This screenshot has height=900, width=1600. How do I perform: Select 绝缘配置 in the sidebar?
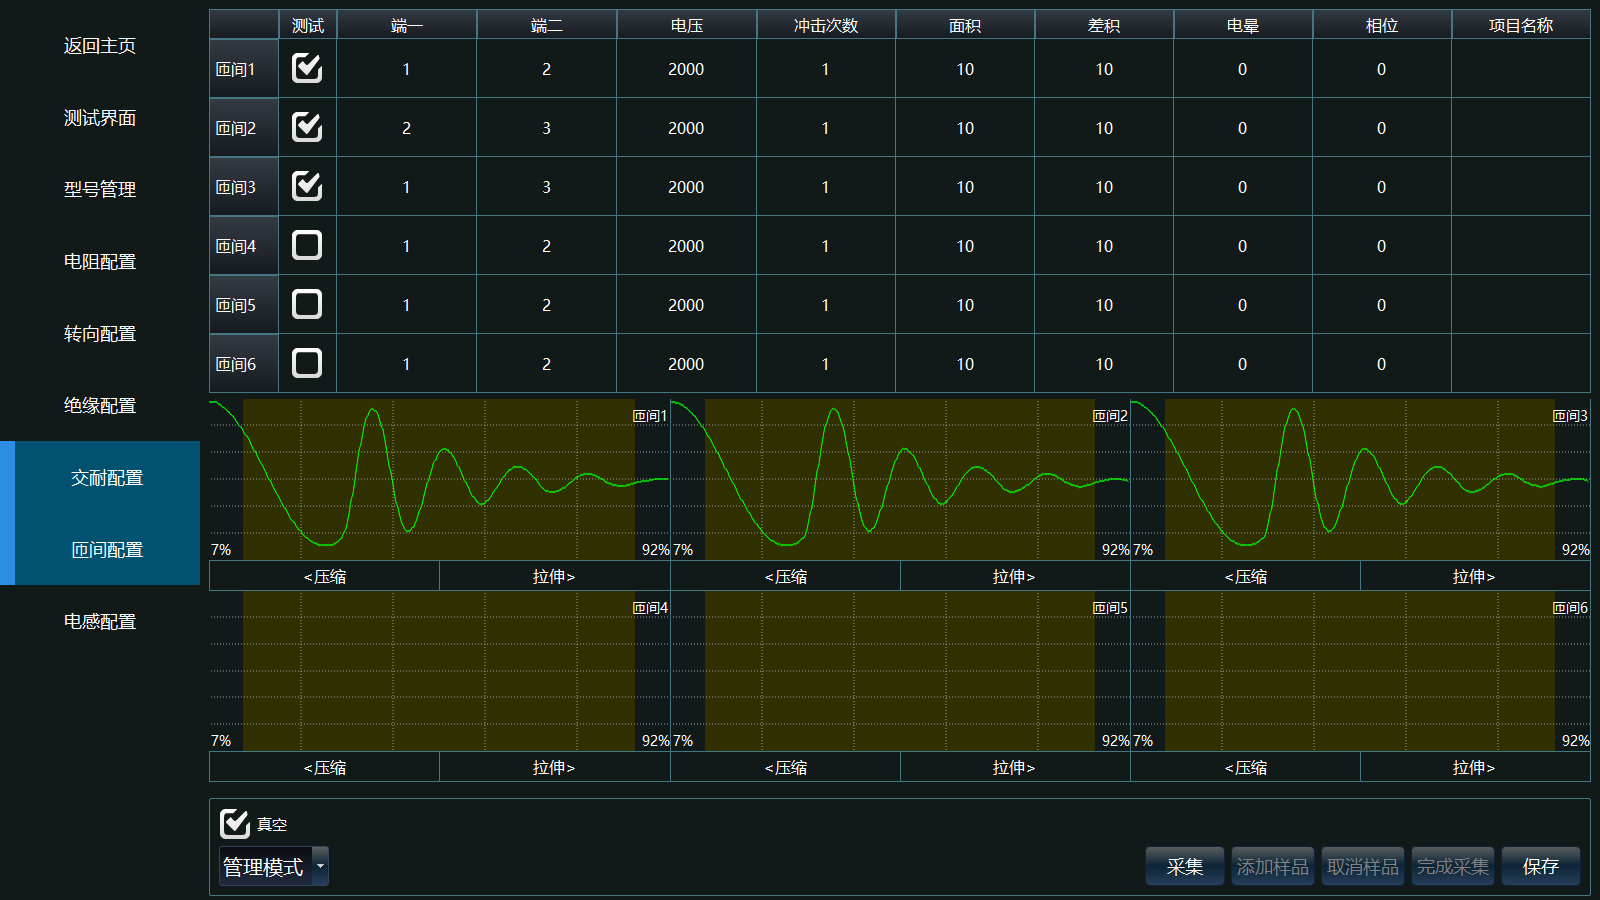point(100,406)
